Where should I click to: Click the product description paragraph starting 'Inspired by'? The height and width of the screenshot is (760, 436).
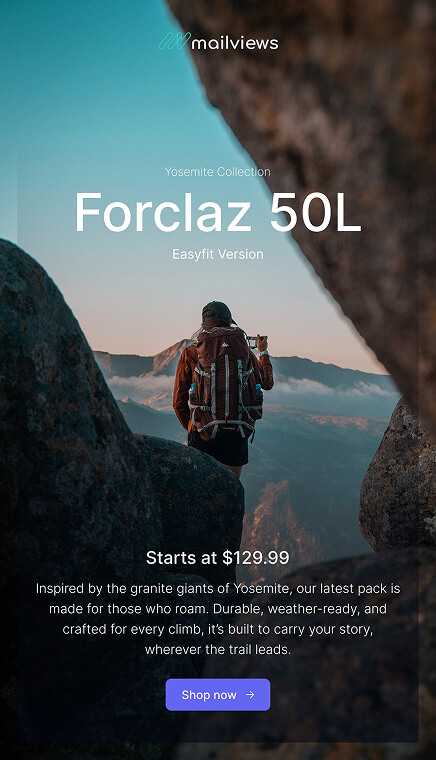pos(218,619)
